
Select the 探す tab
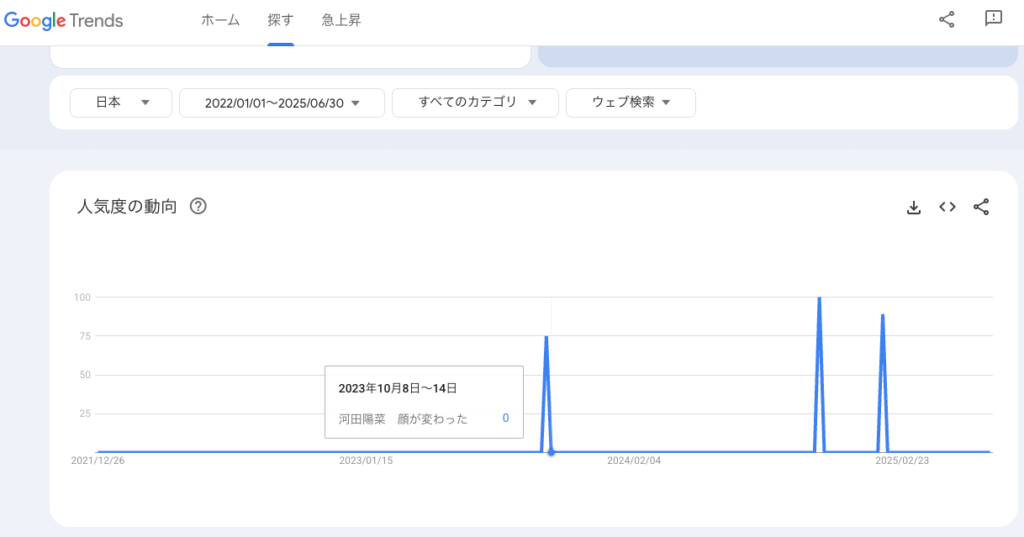coord(280,20)
